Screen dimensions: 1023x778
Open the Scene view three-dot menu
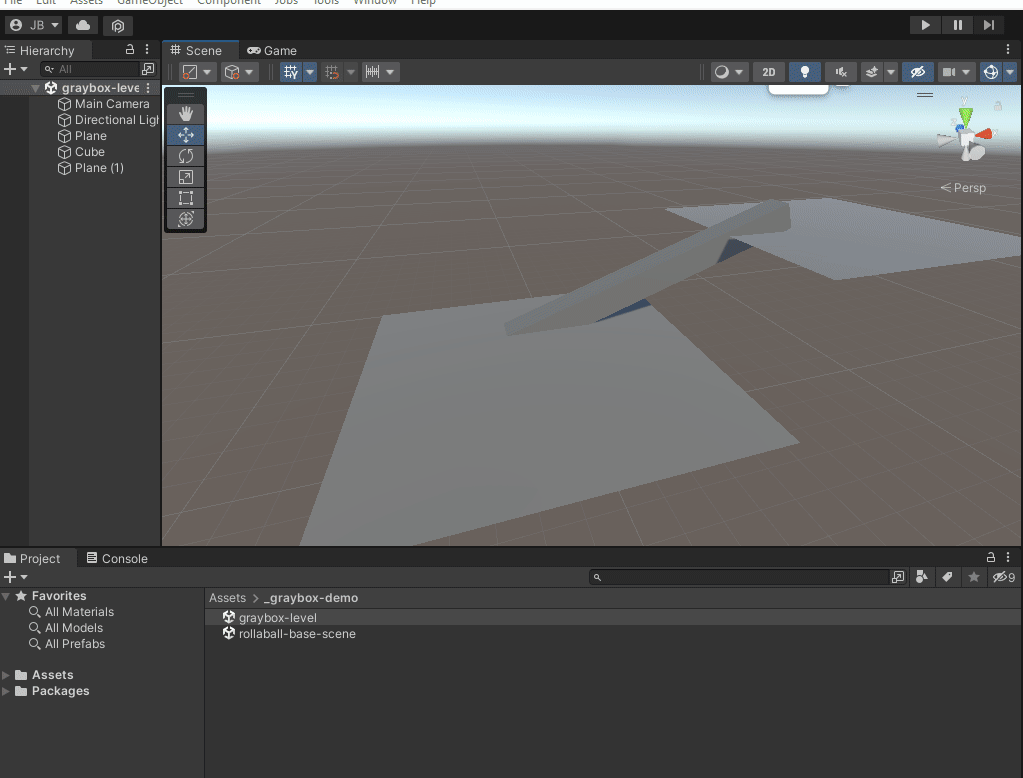pyautogui.click(x=1008, y=50)
